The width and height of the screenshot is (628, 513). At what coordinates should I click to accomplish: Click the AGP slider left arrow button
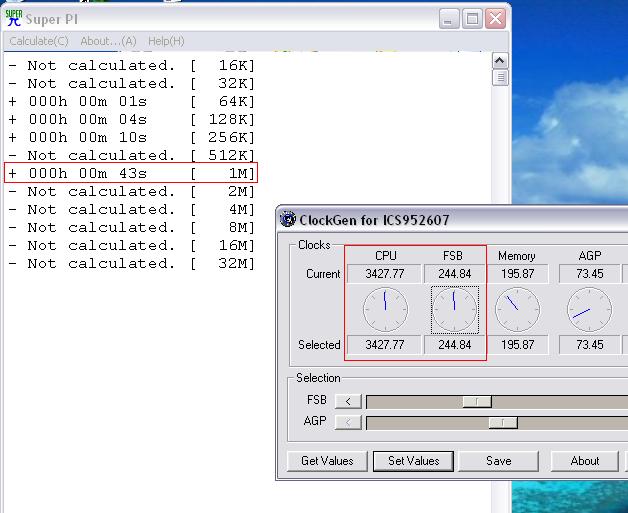coord(348,422)
